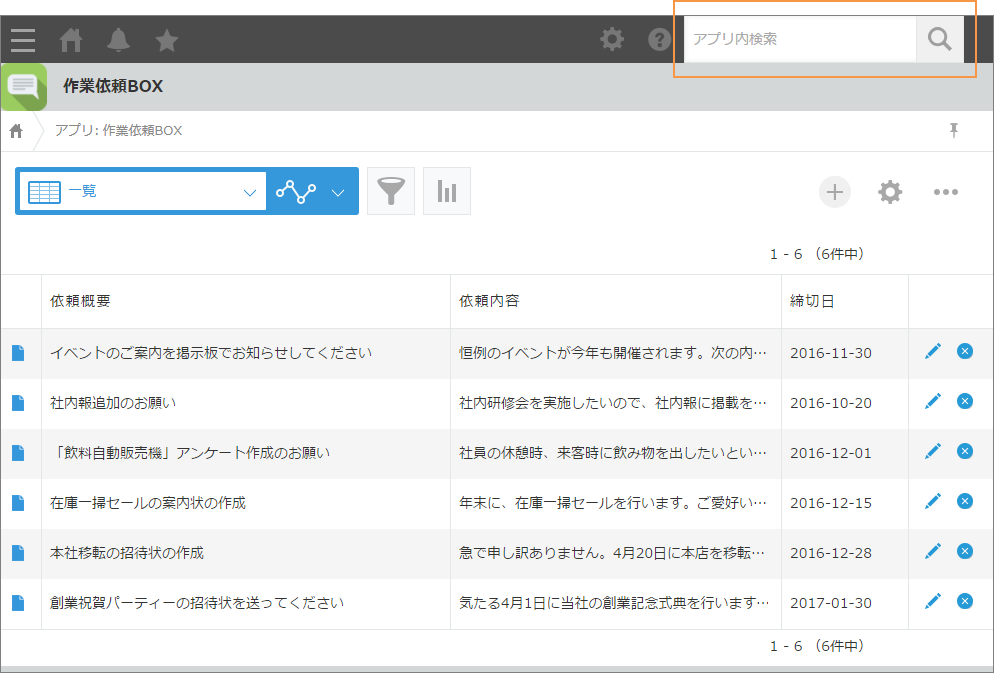Viewport: 994px width, 673px height.
Task: Pin the app with pushpin icon
Action: pos(953,131)
